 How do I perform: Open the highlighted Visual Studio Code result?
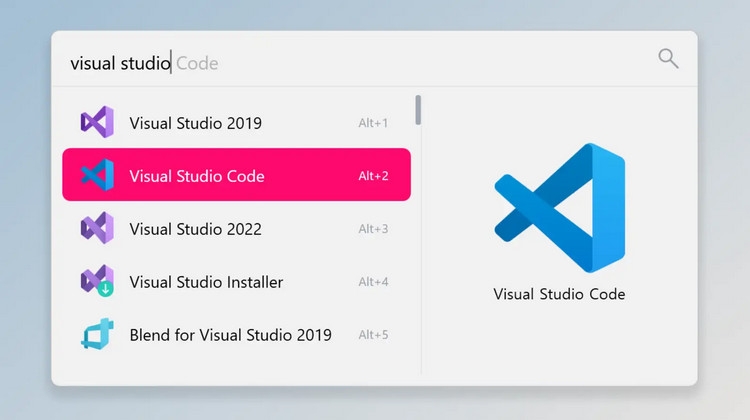[x=236, y=175]
